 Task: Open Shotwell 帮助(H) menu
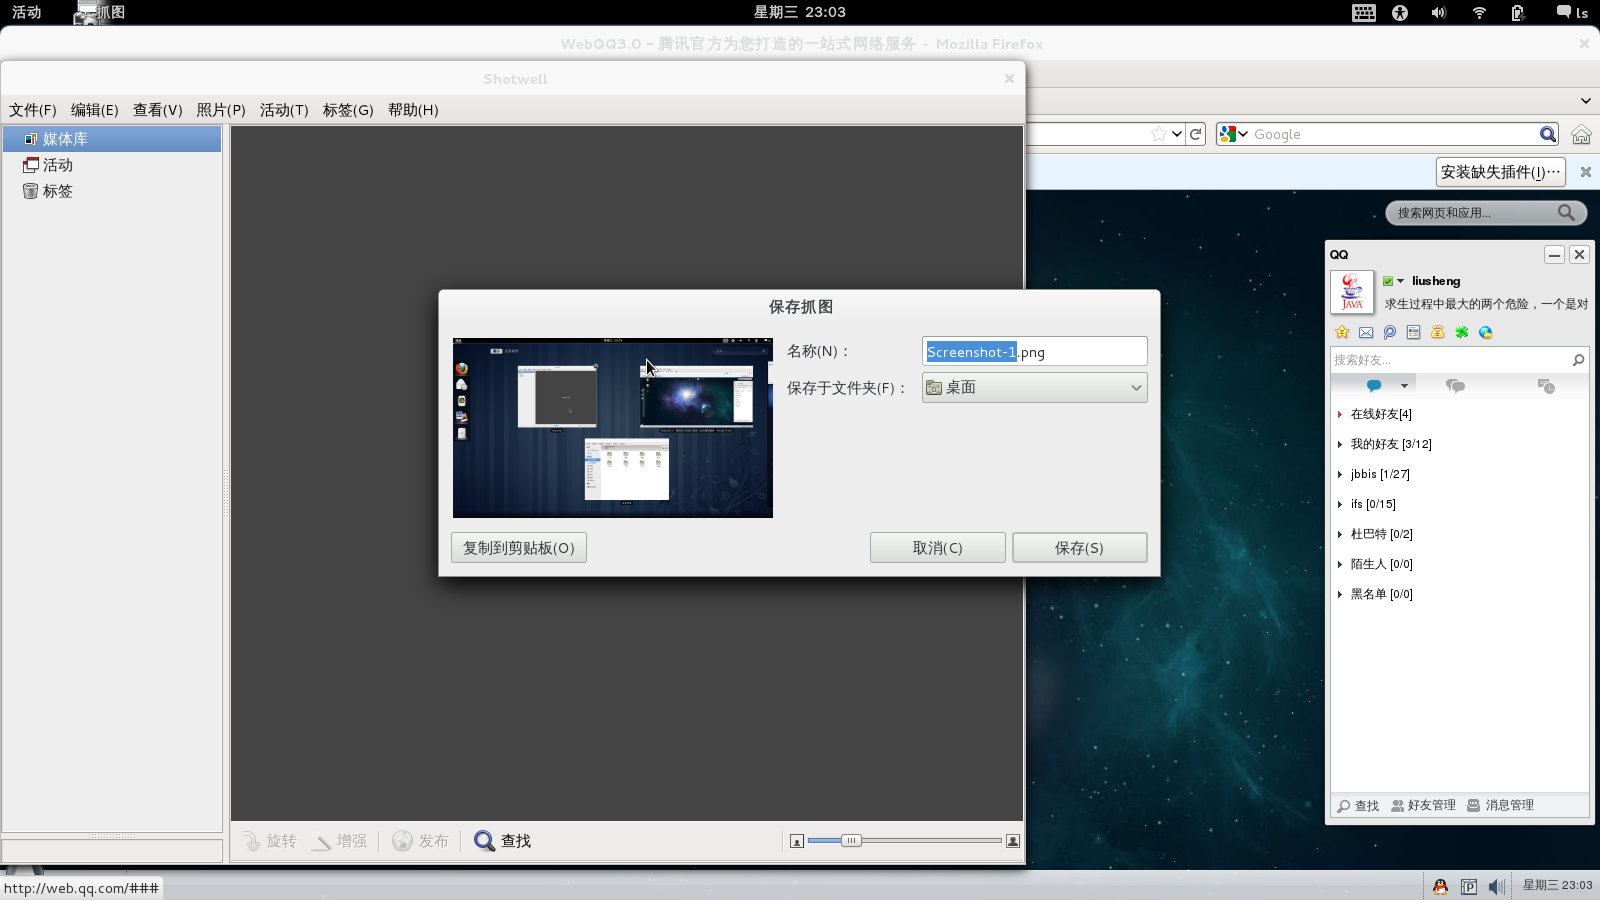click(413, 110)
